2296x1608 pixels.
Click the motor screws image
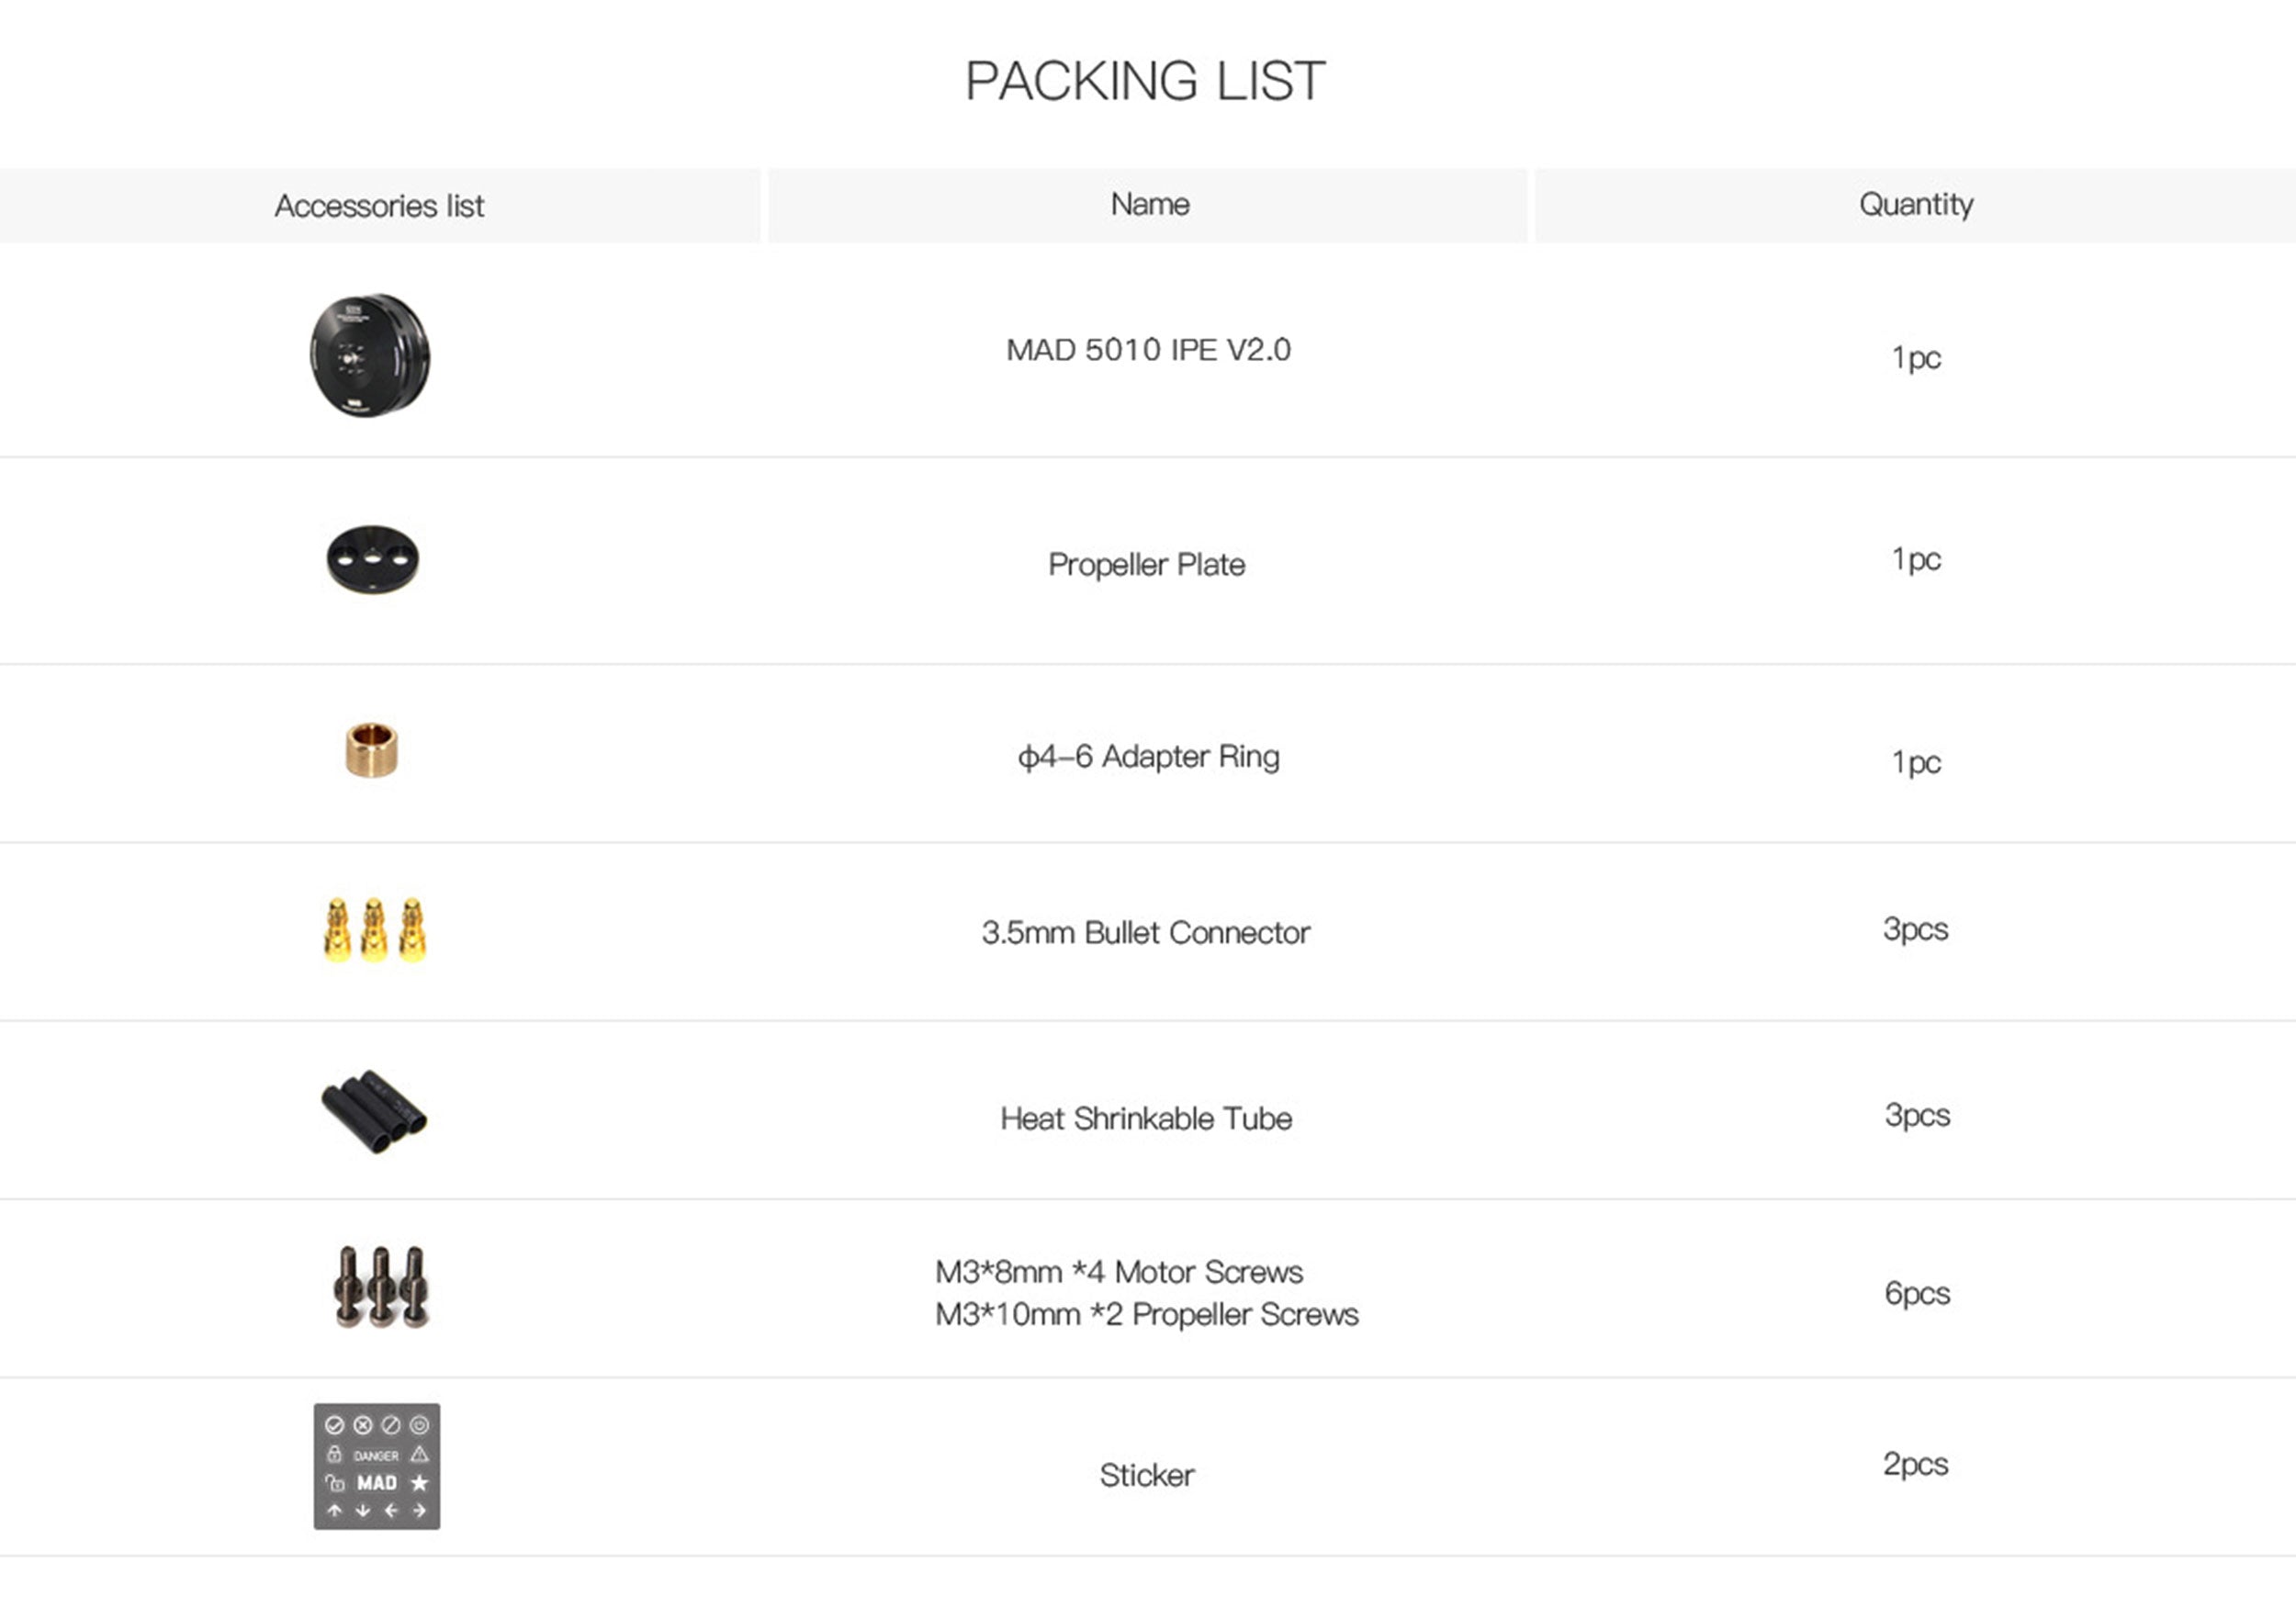pyautogui.click(x=381, y=1287)
